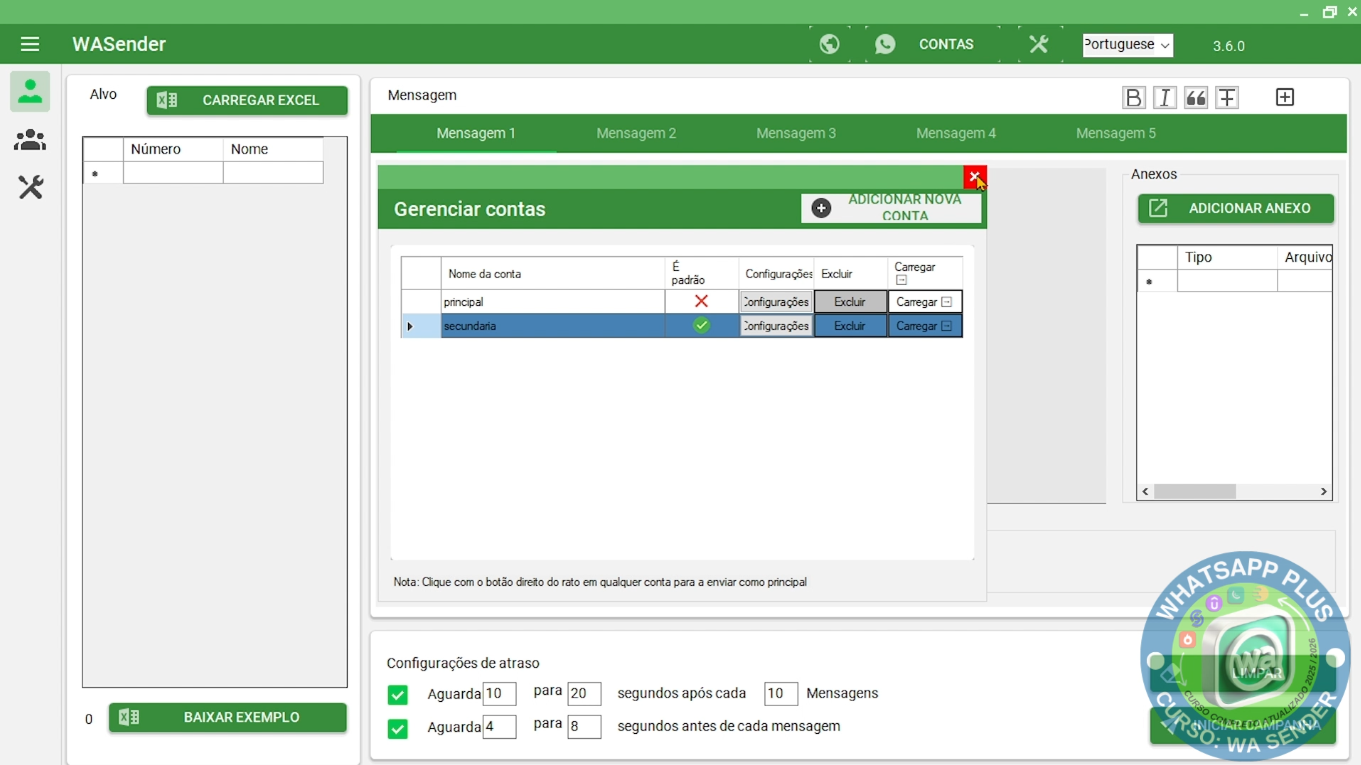
Task: Click empty Número cell in Alvo table
Action: (173, 173)
